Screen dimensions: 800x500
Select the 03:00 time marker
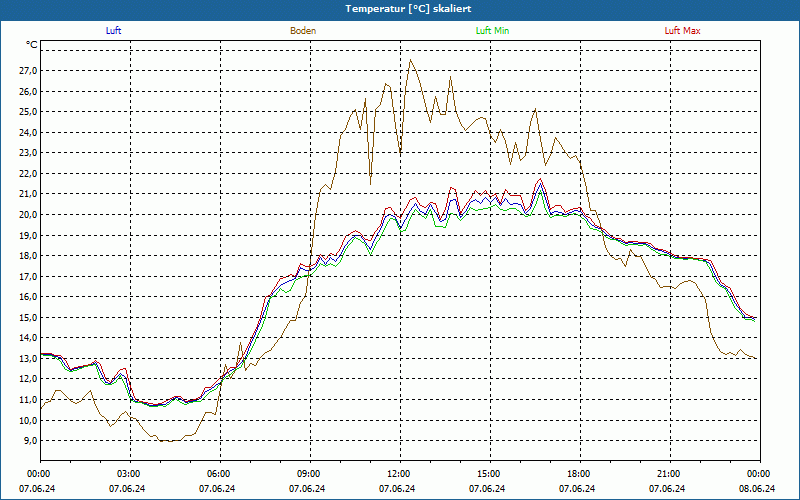click(128, 474)
